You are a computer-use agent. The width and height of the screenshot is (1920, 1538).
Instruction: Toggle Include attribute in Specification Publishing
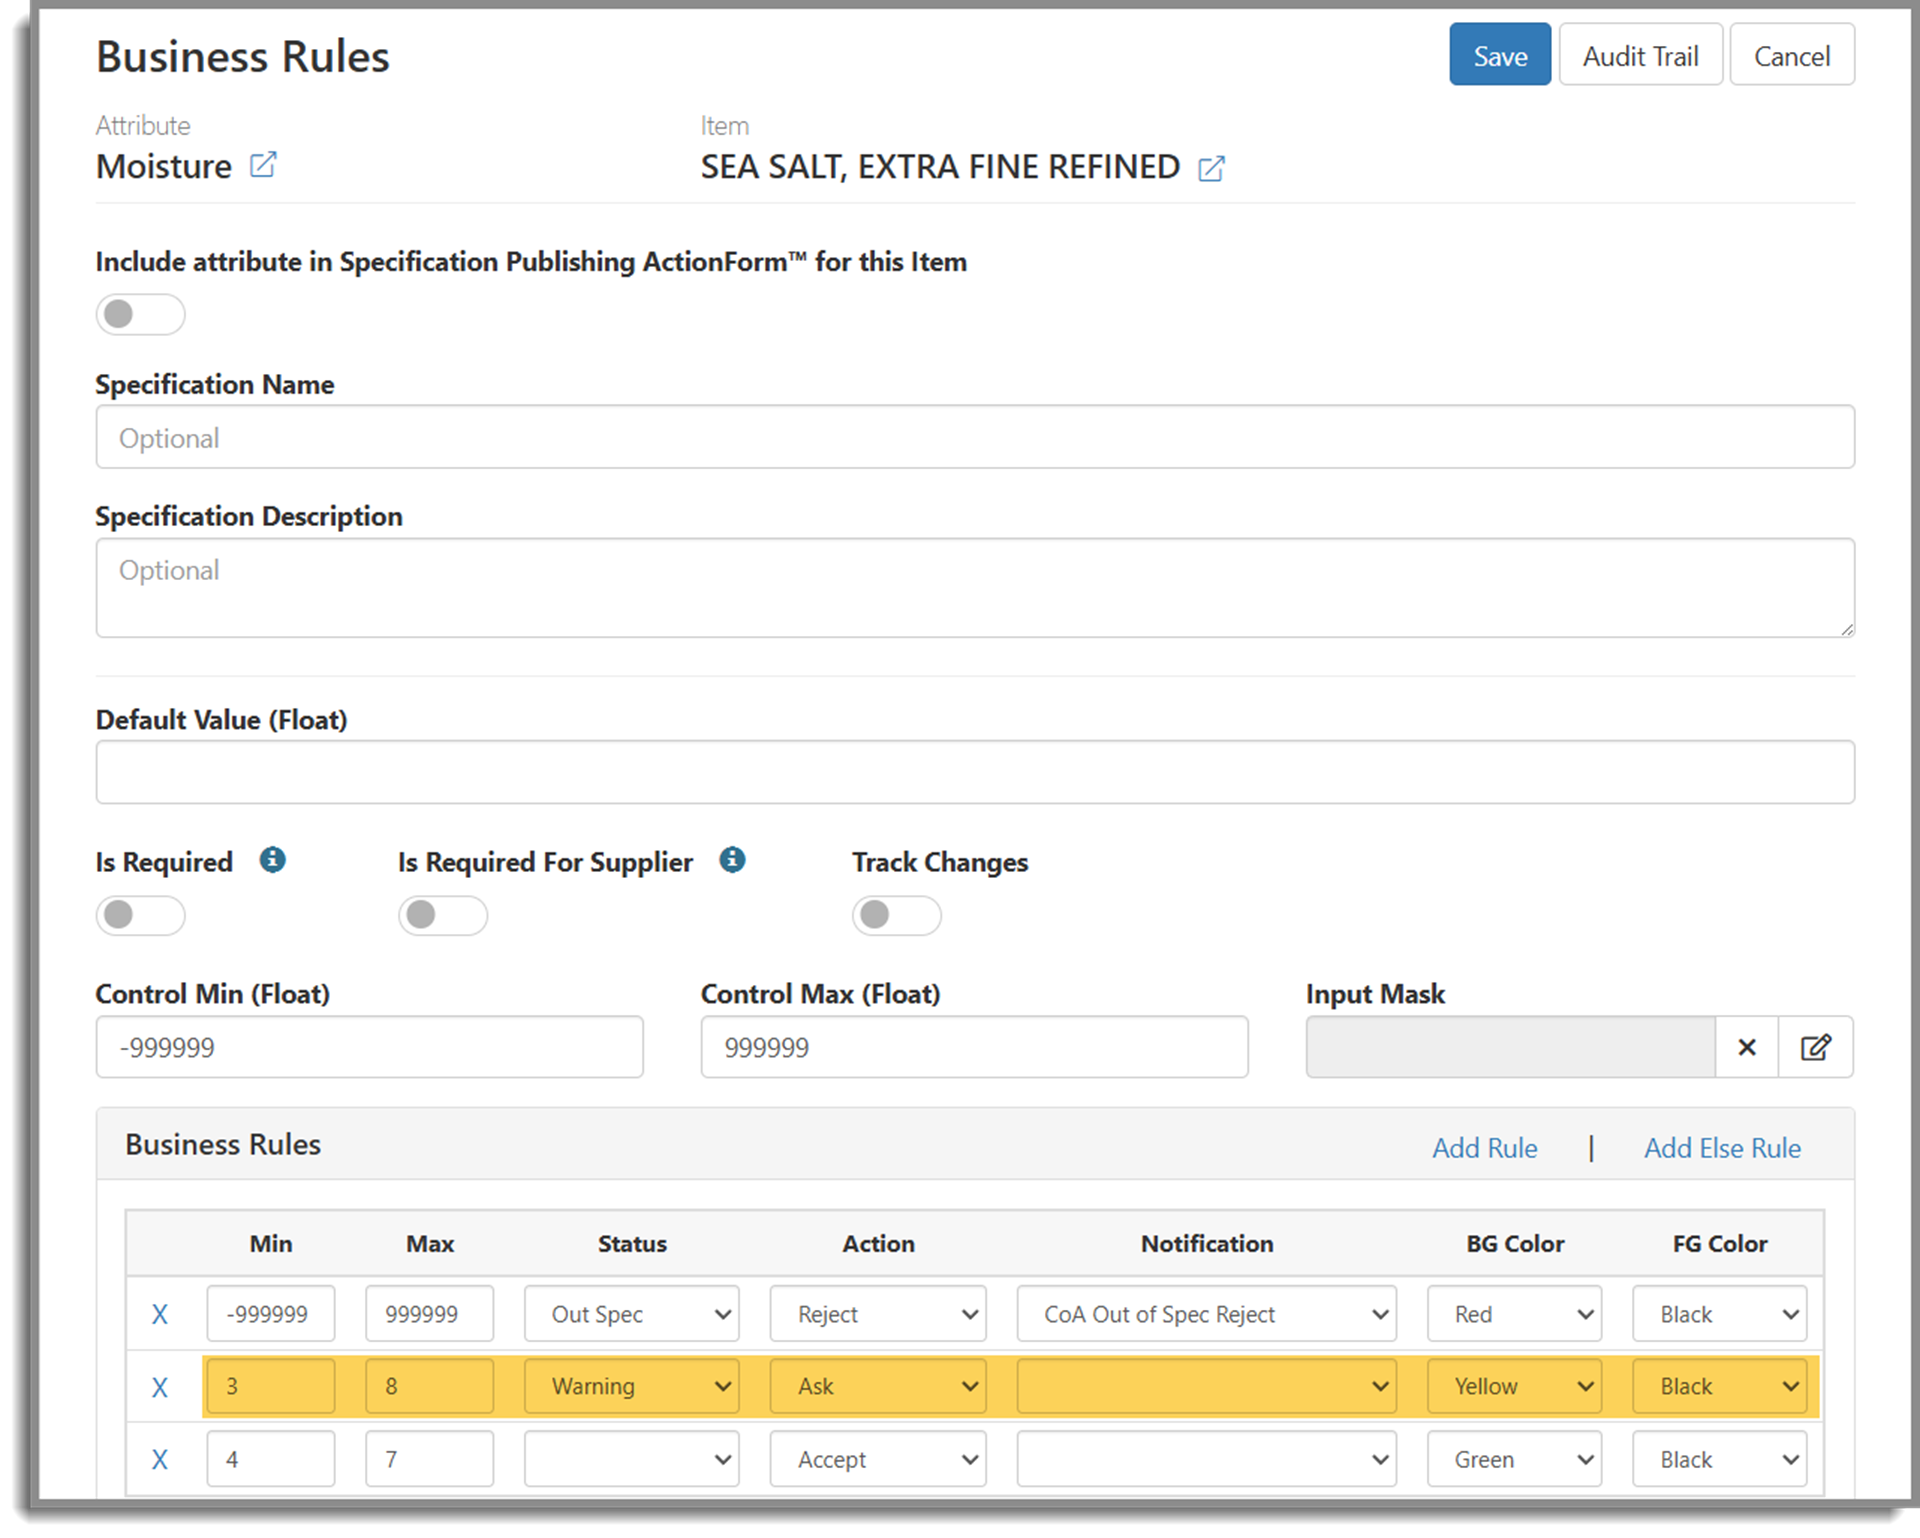[x=140, y=314]
